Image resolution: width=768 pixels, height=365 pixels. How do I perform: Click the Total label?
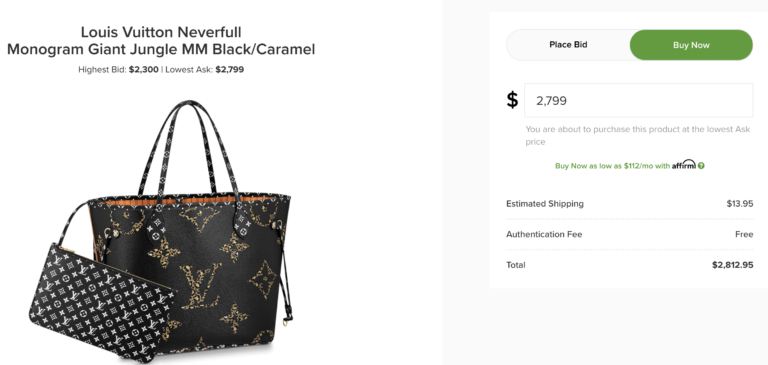[x=516, y=265]
